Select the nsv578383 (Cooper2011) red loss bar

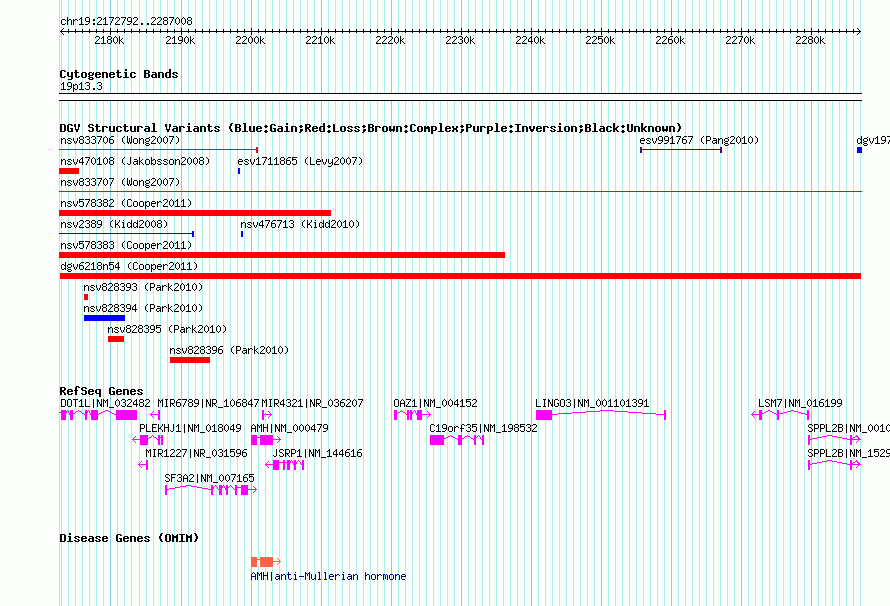[282, 255]
